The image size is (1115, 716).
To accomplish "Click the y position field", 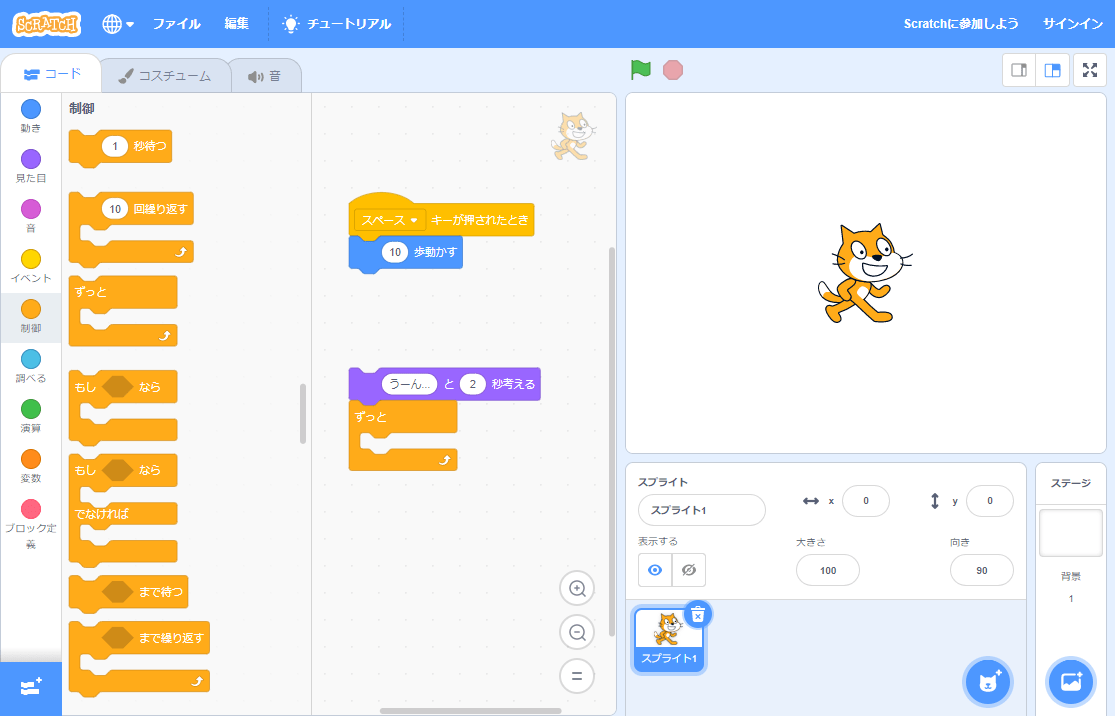I will (x=989, y=501).
